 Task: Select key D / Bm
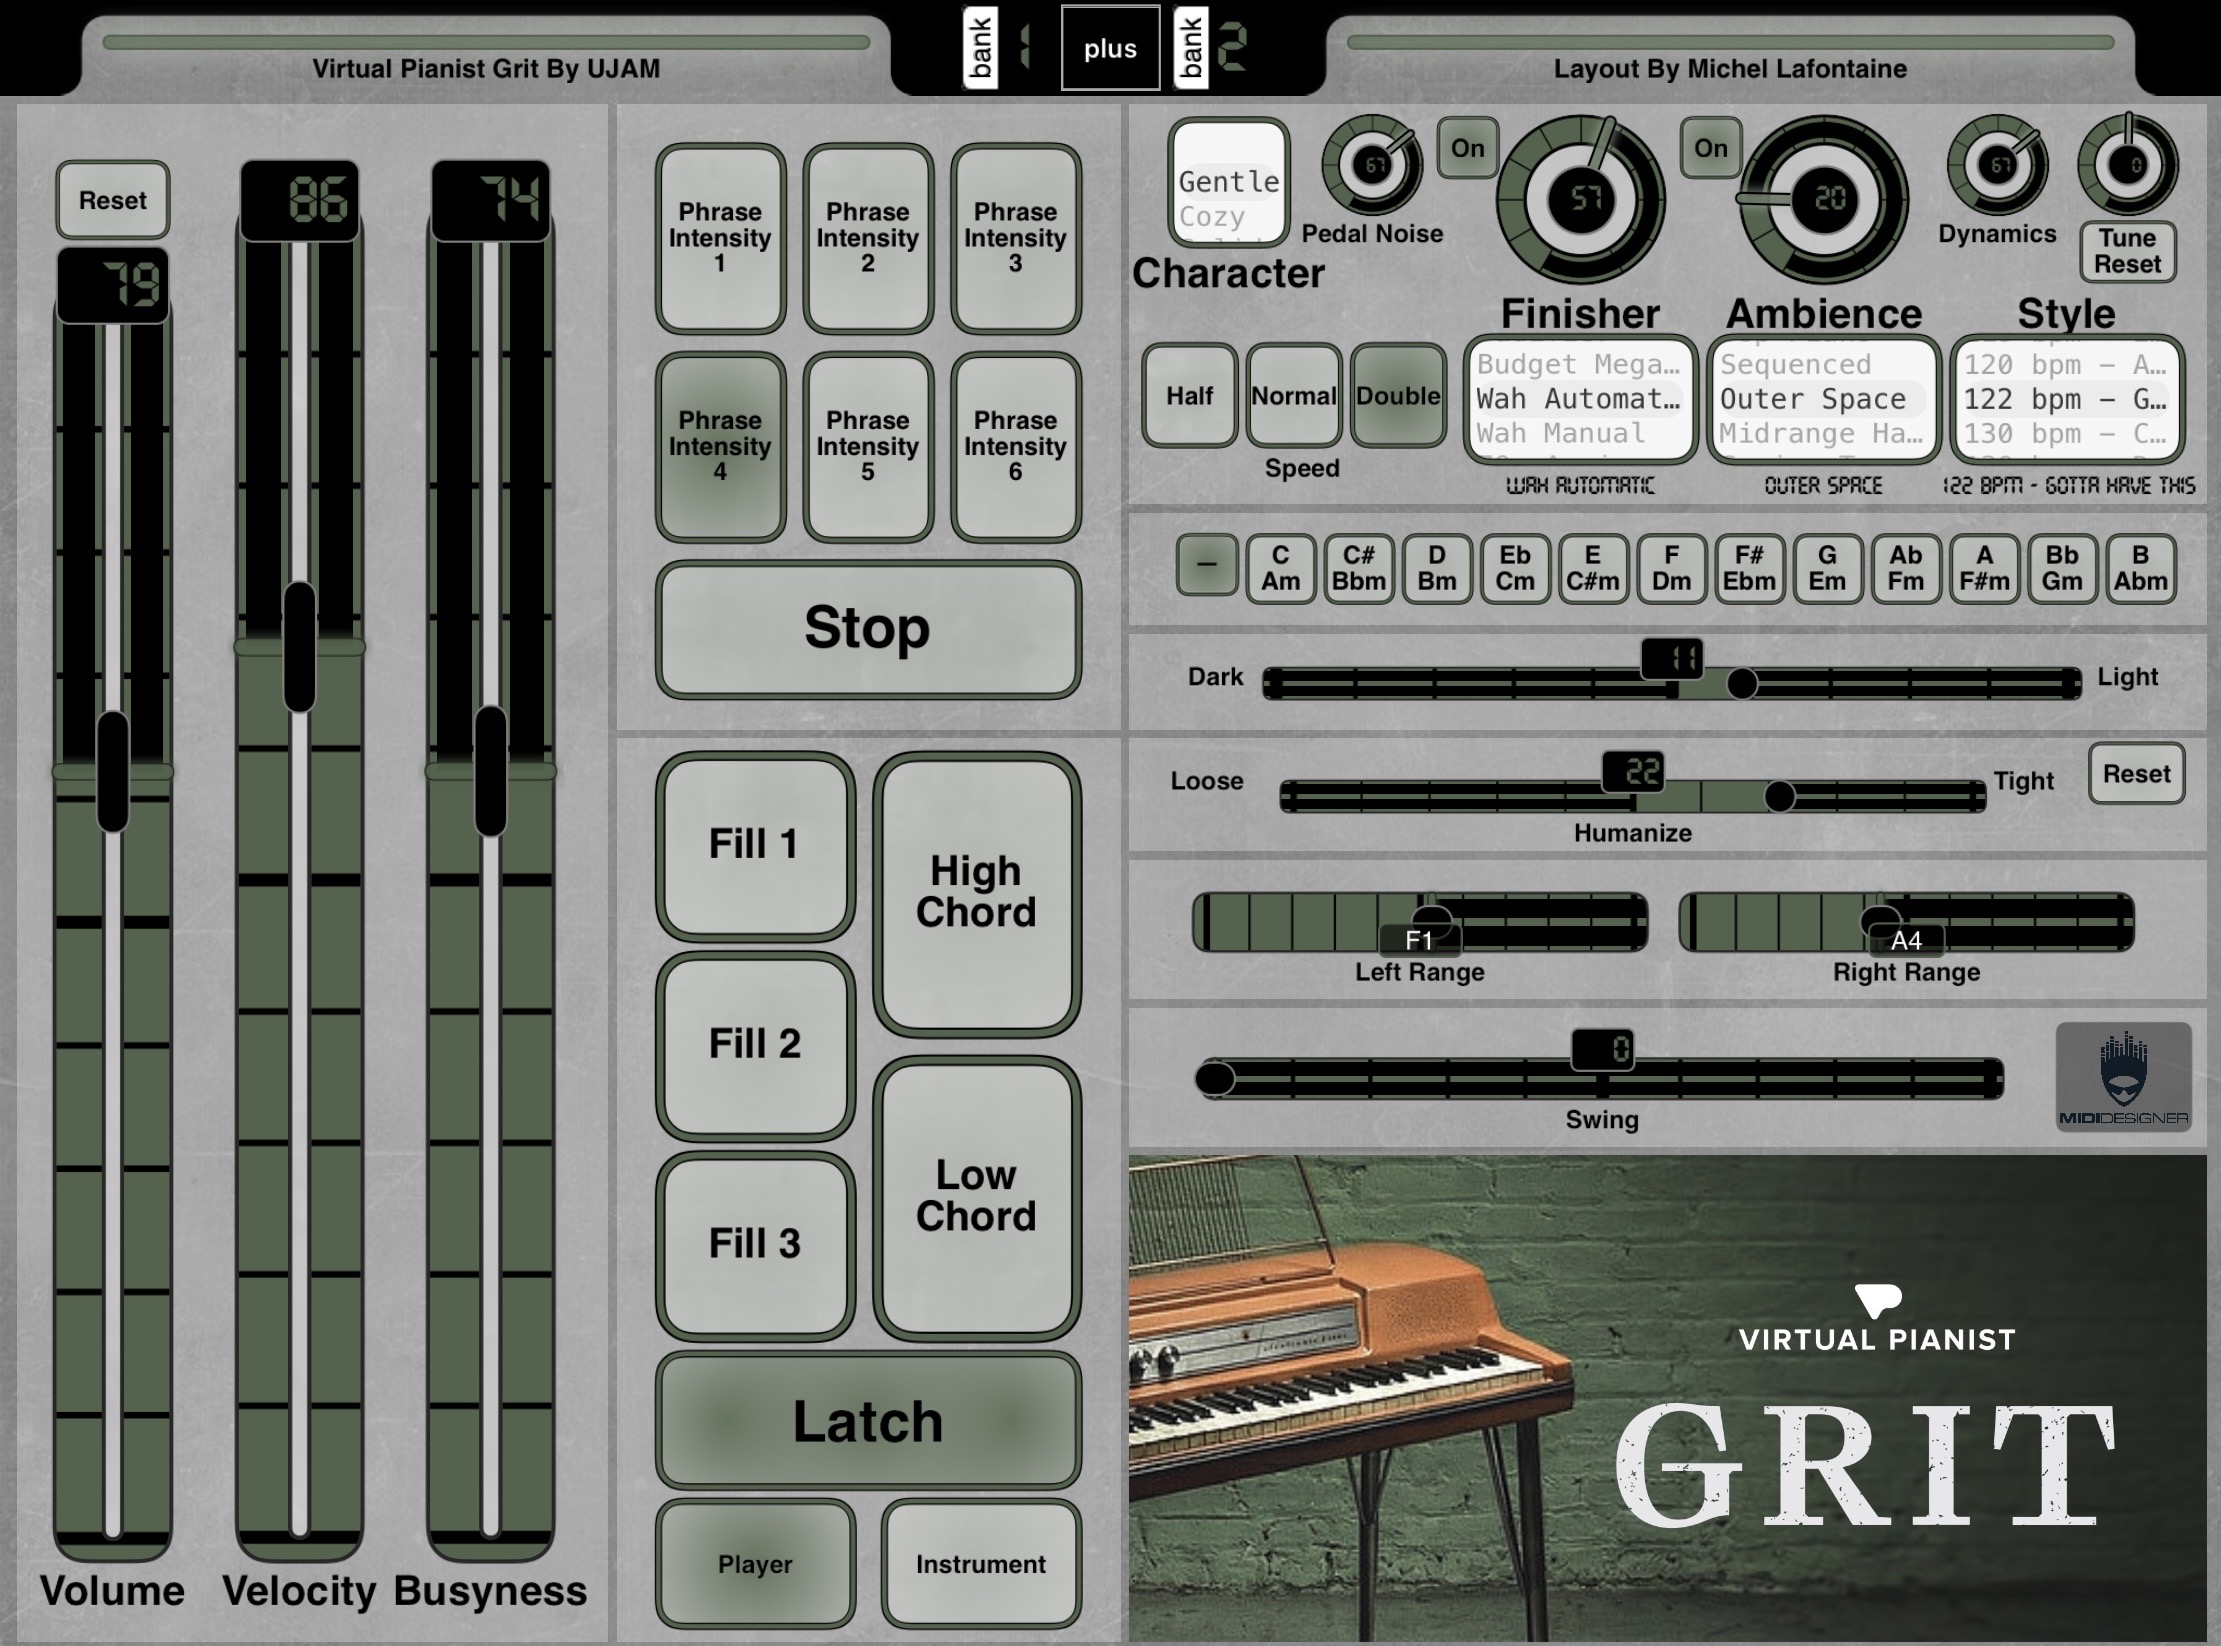click(1436, 568)
